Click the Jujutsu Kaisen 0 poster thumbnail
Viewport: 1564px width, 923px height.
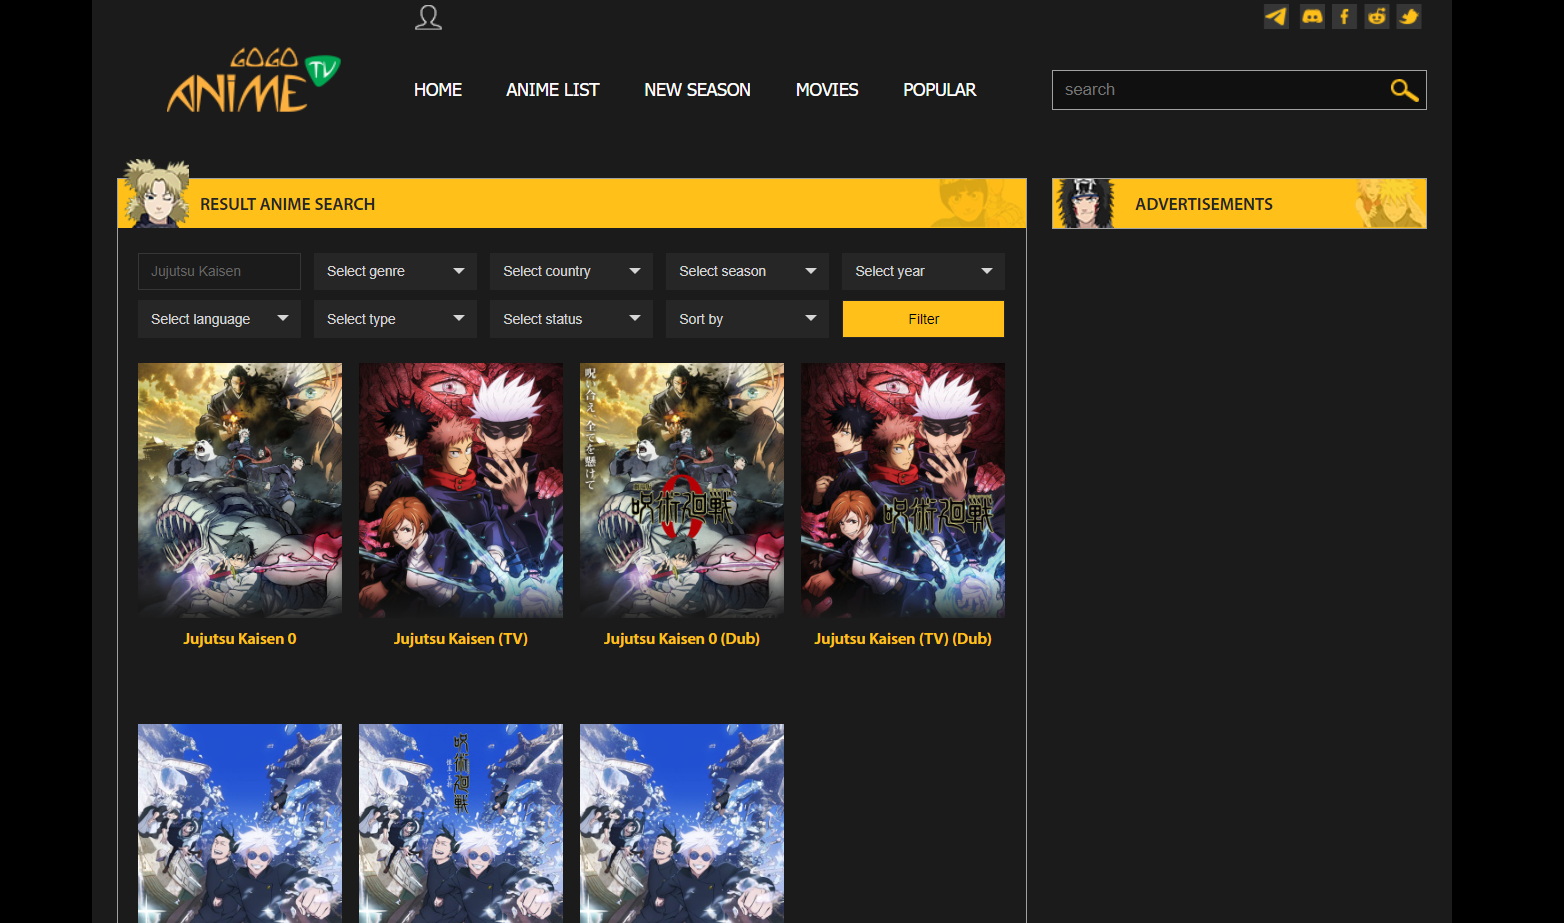tap(240, 490)
